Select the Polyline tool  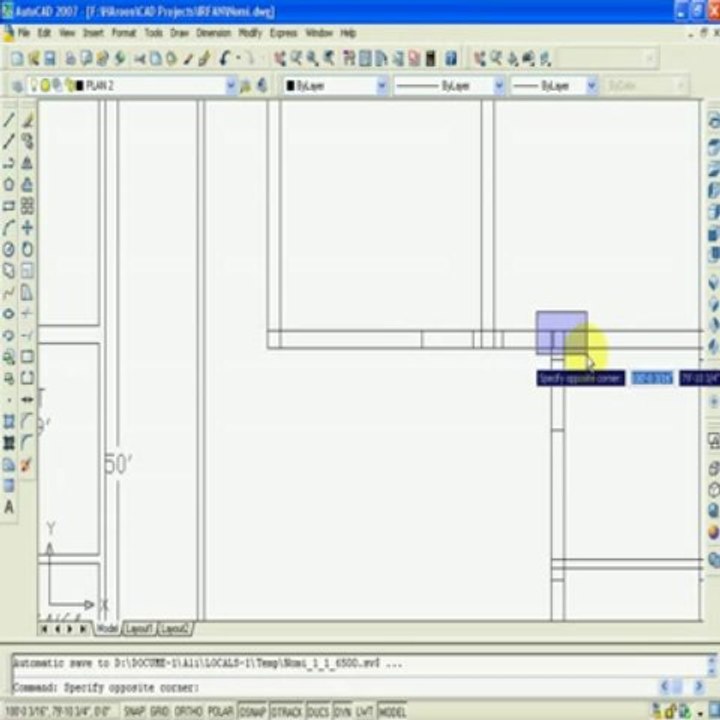point(9,163)
